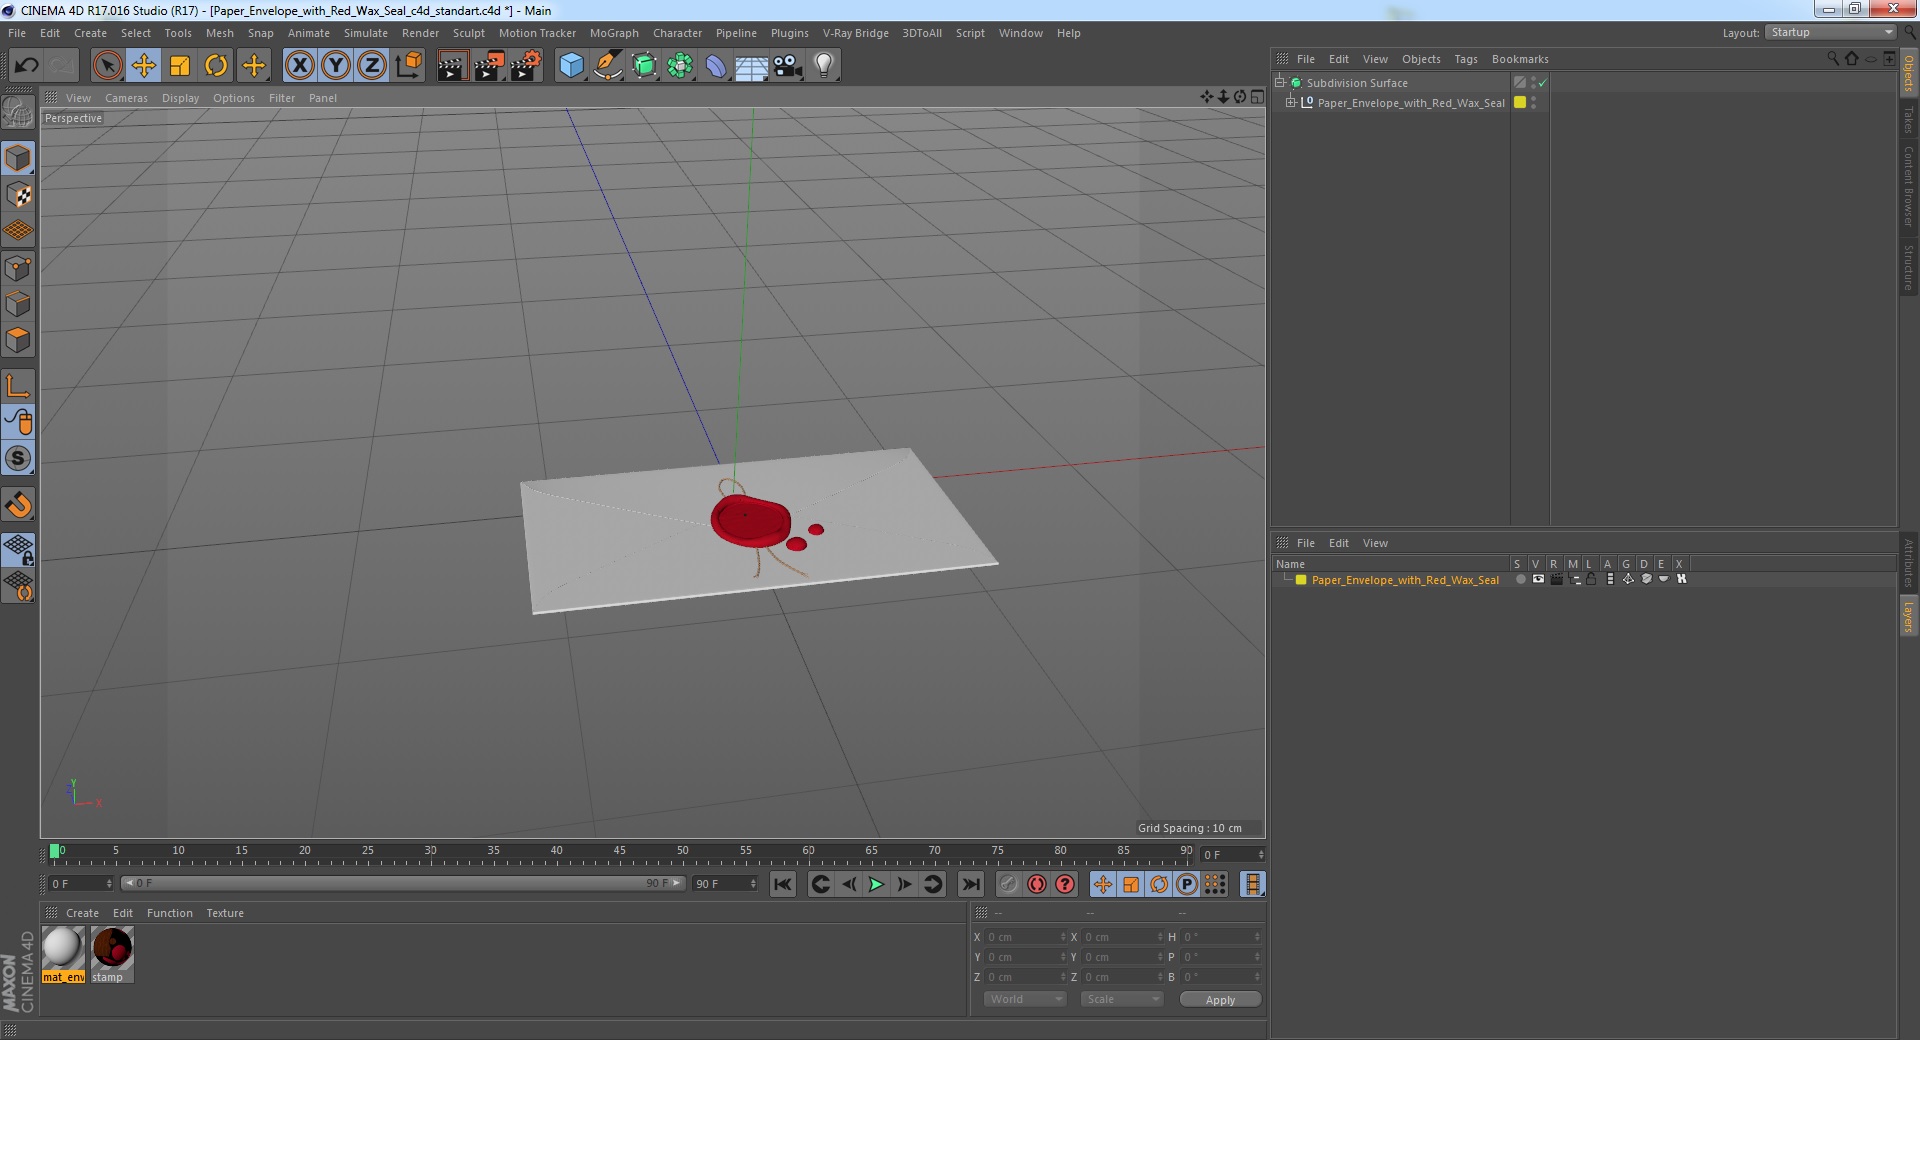The width and height of the screenshot is (1920, 1158).
Task: Toggle layer render visibility icon
Action: point(1556,579)
